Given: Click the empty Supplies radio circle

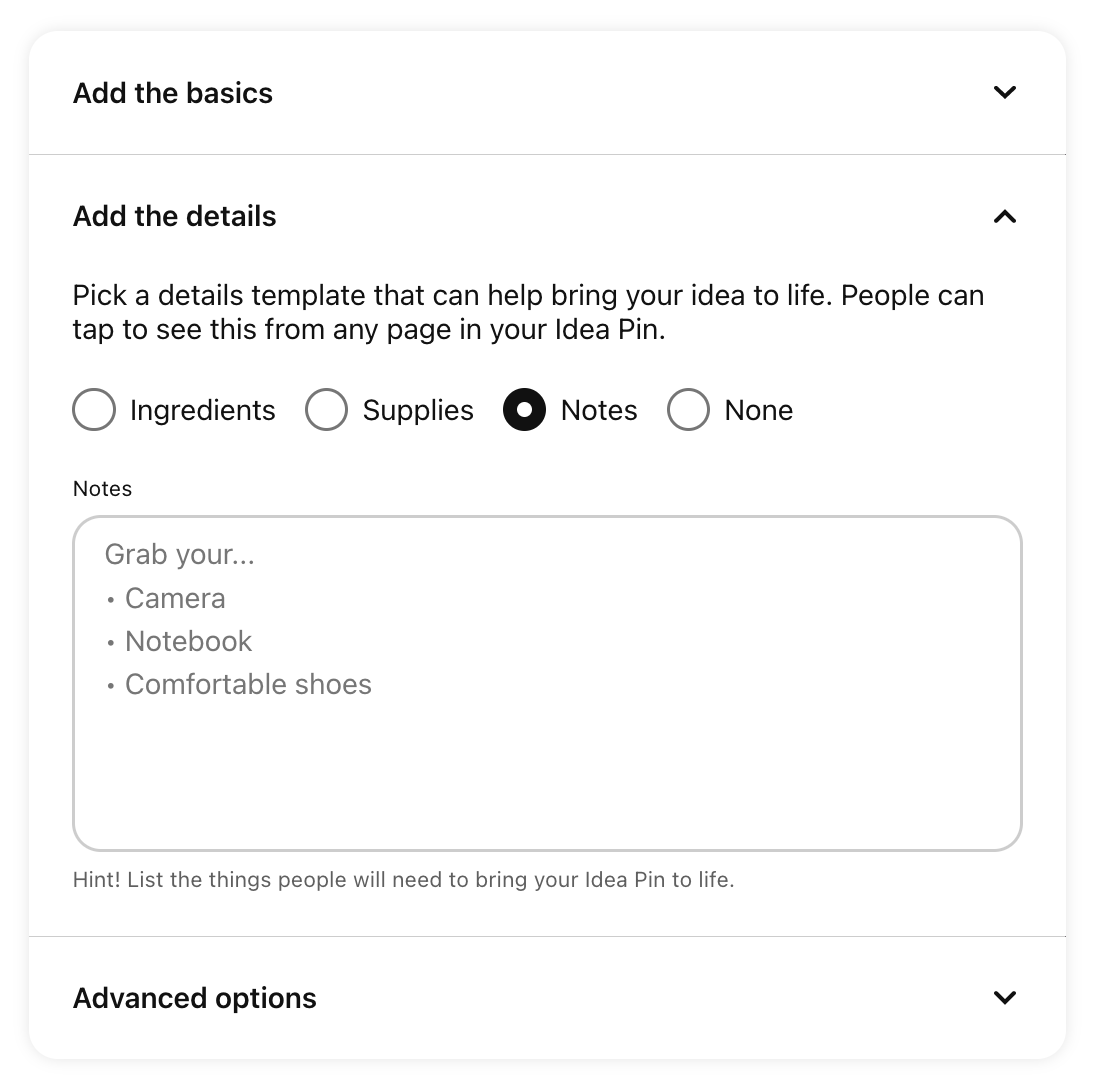Looking at the screenshot, I should coord(326,409).
